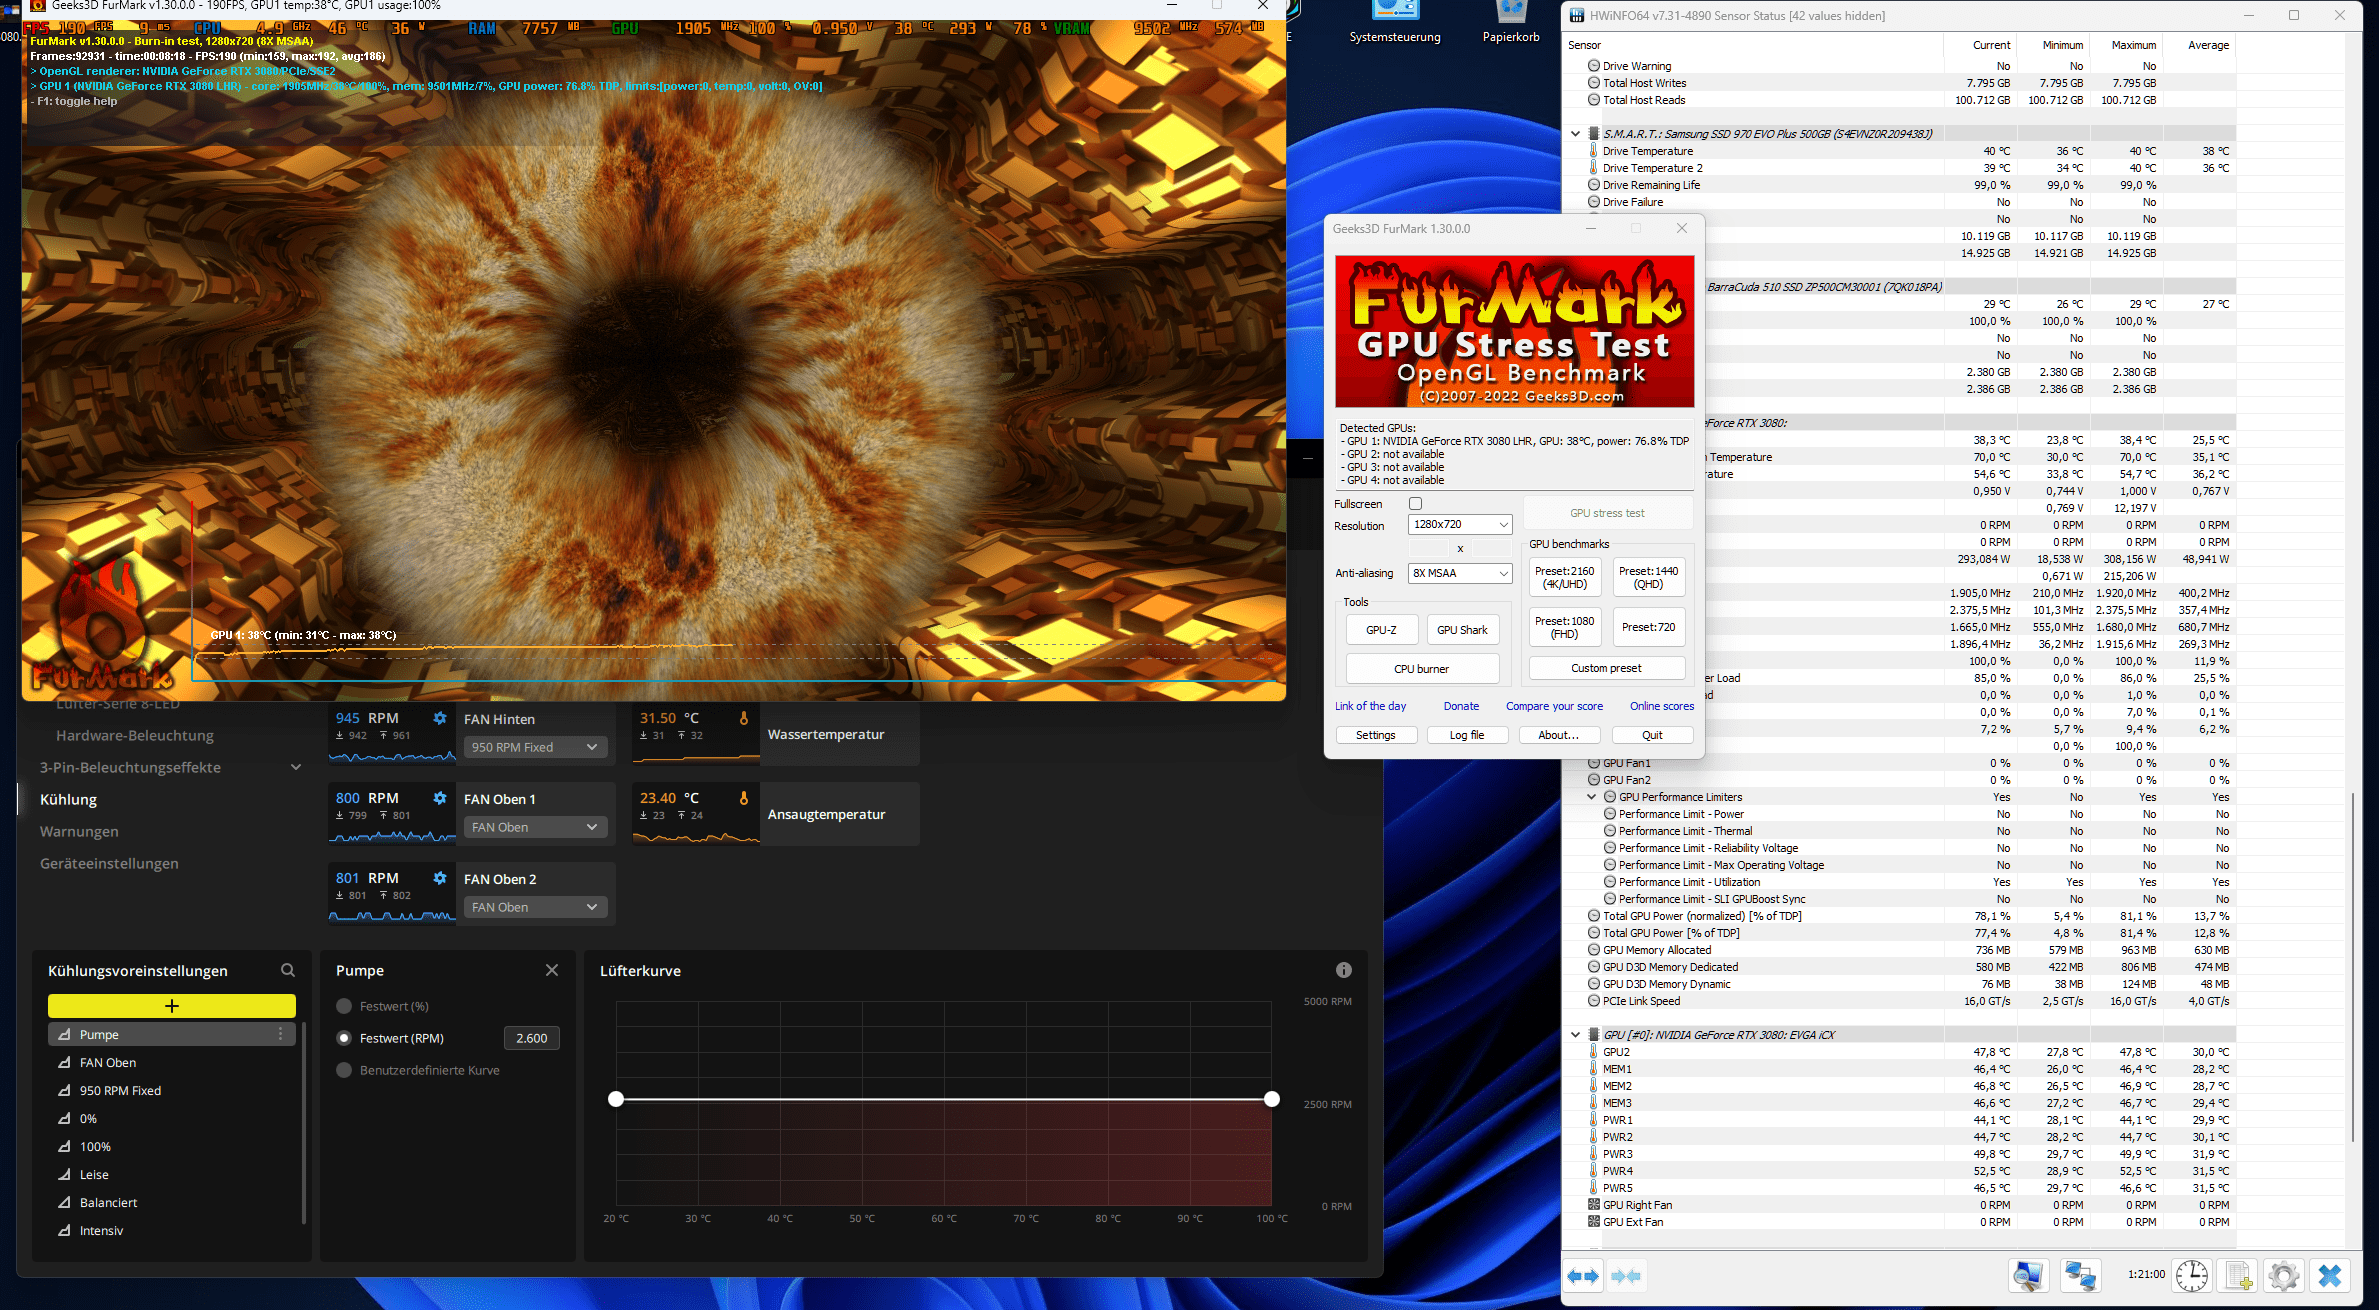Collapse Samsung SSD 970 EVO S.M.A.R.T. group

tap(1576, 133)
